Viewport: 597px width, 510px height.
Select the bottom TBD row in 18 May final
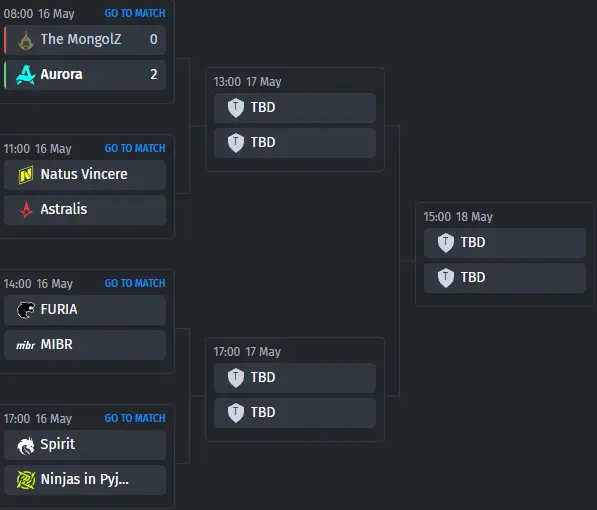click(505, 278)
